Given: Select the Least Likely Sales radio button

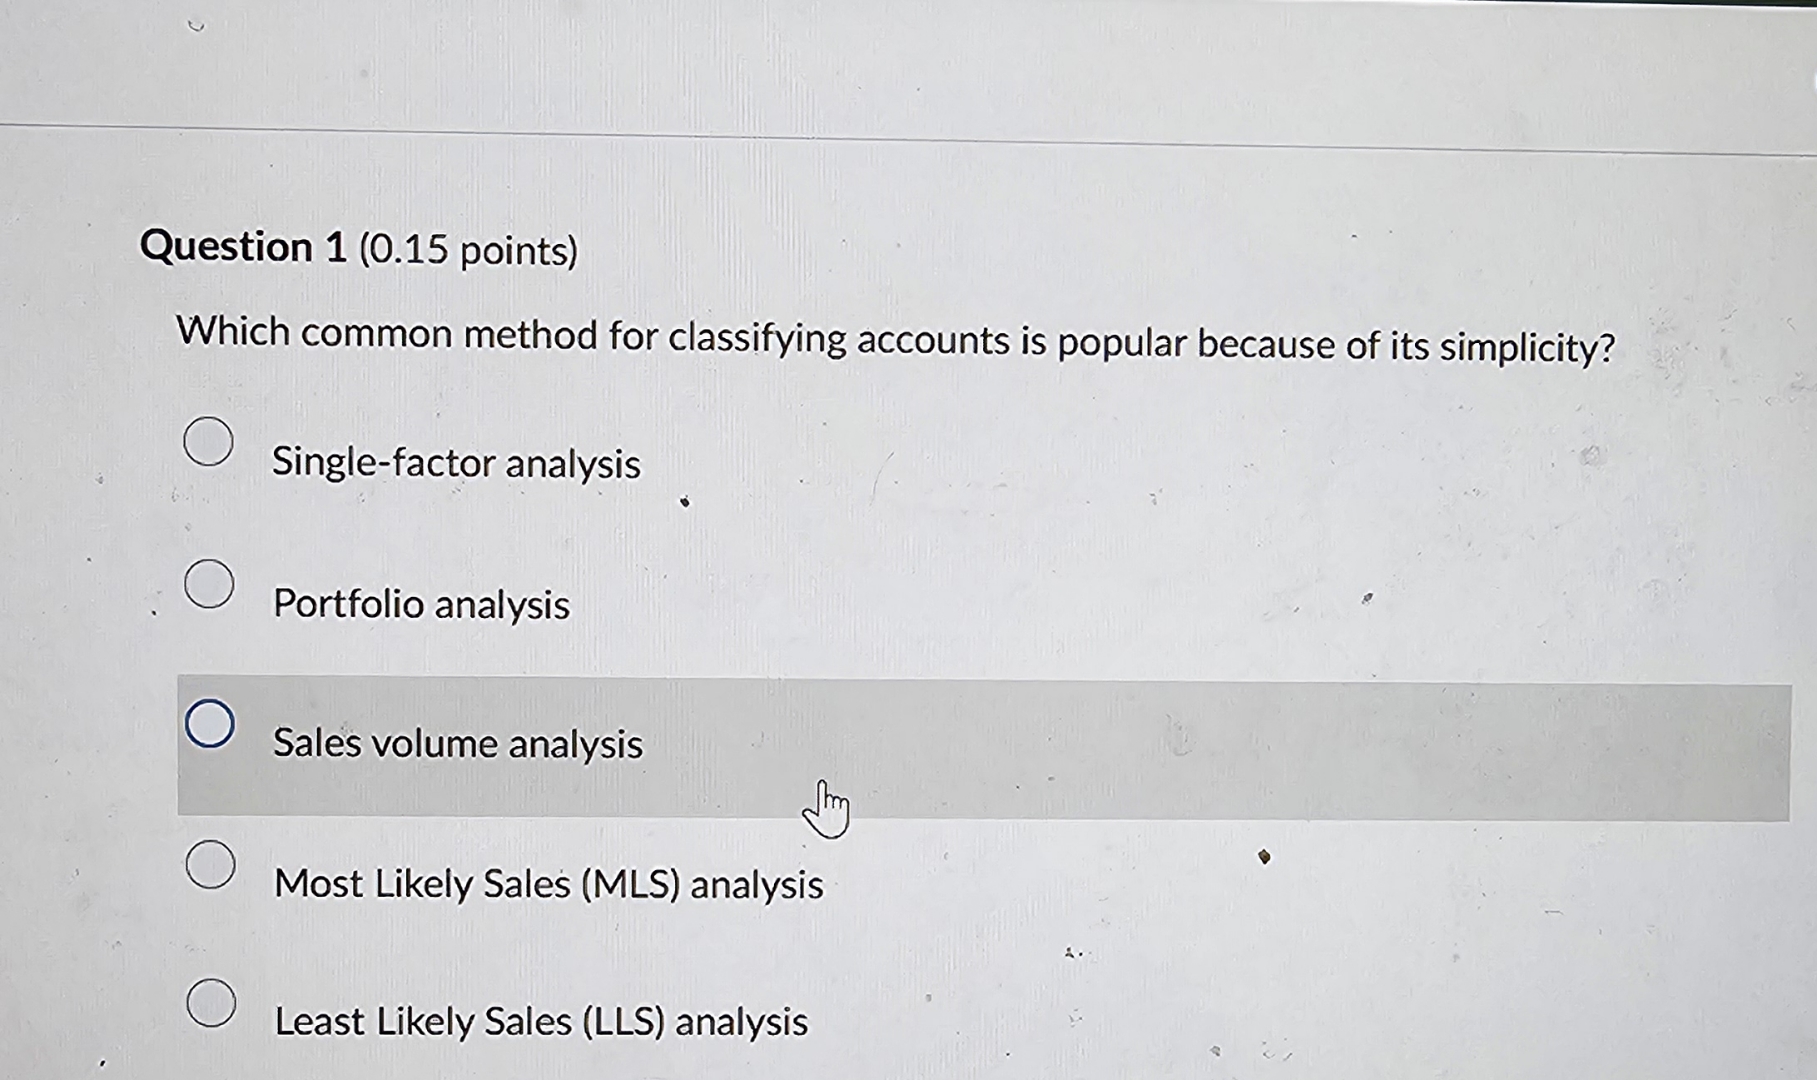Looking at the screenshot, I should (x=208, y=1003).
